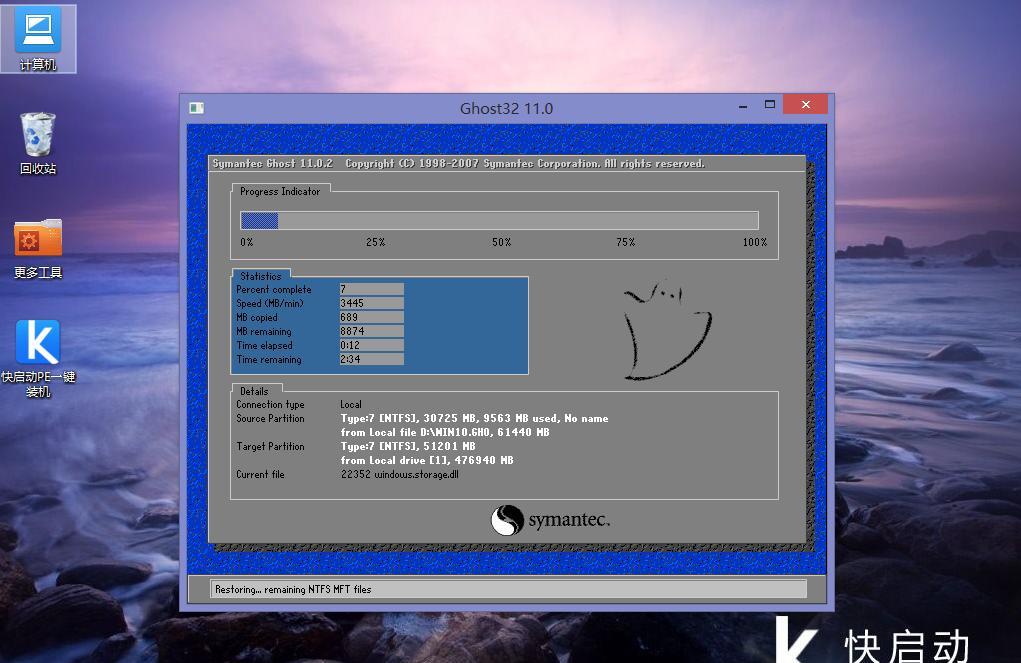Click the Ghost32 window system menu icon

coord(197,108)
